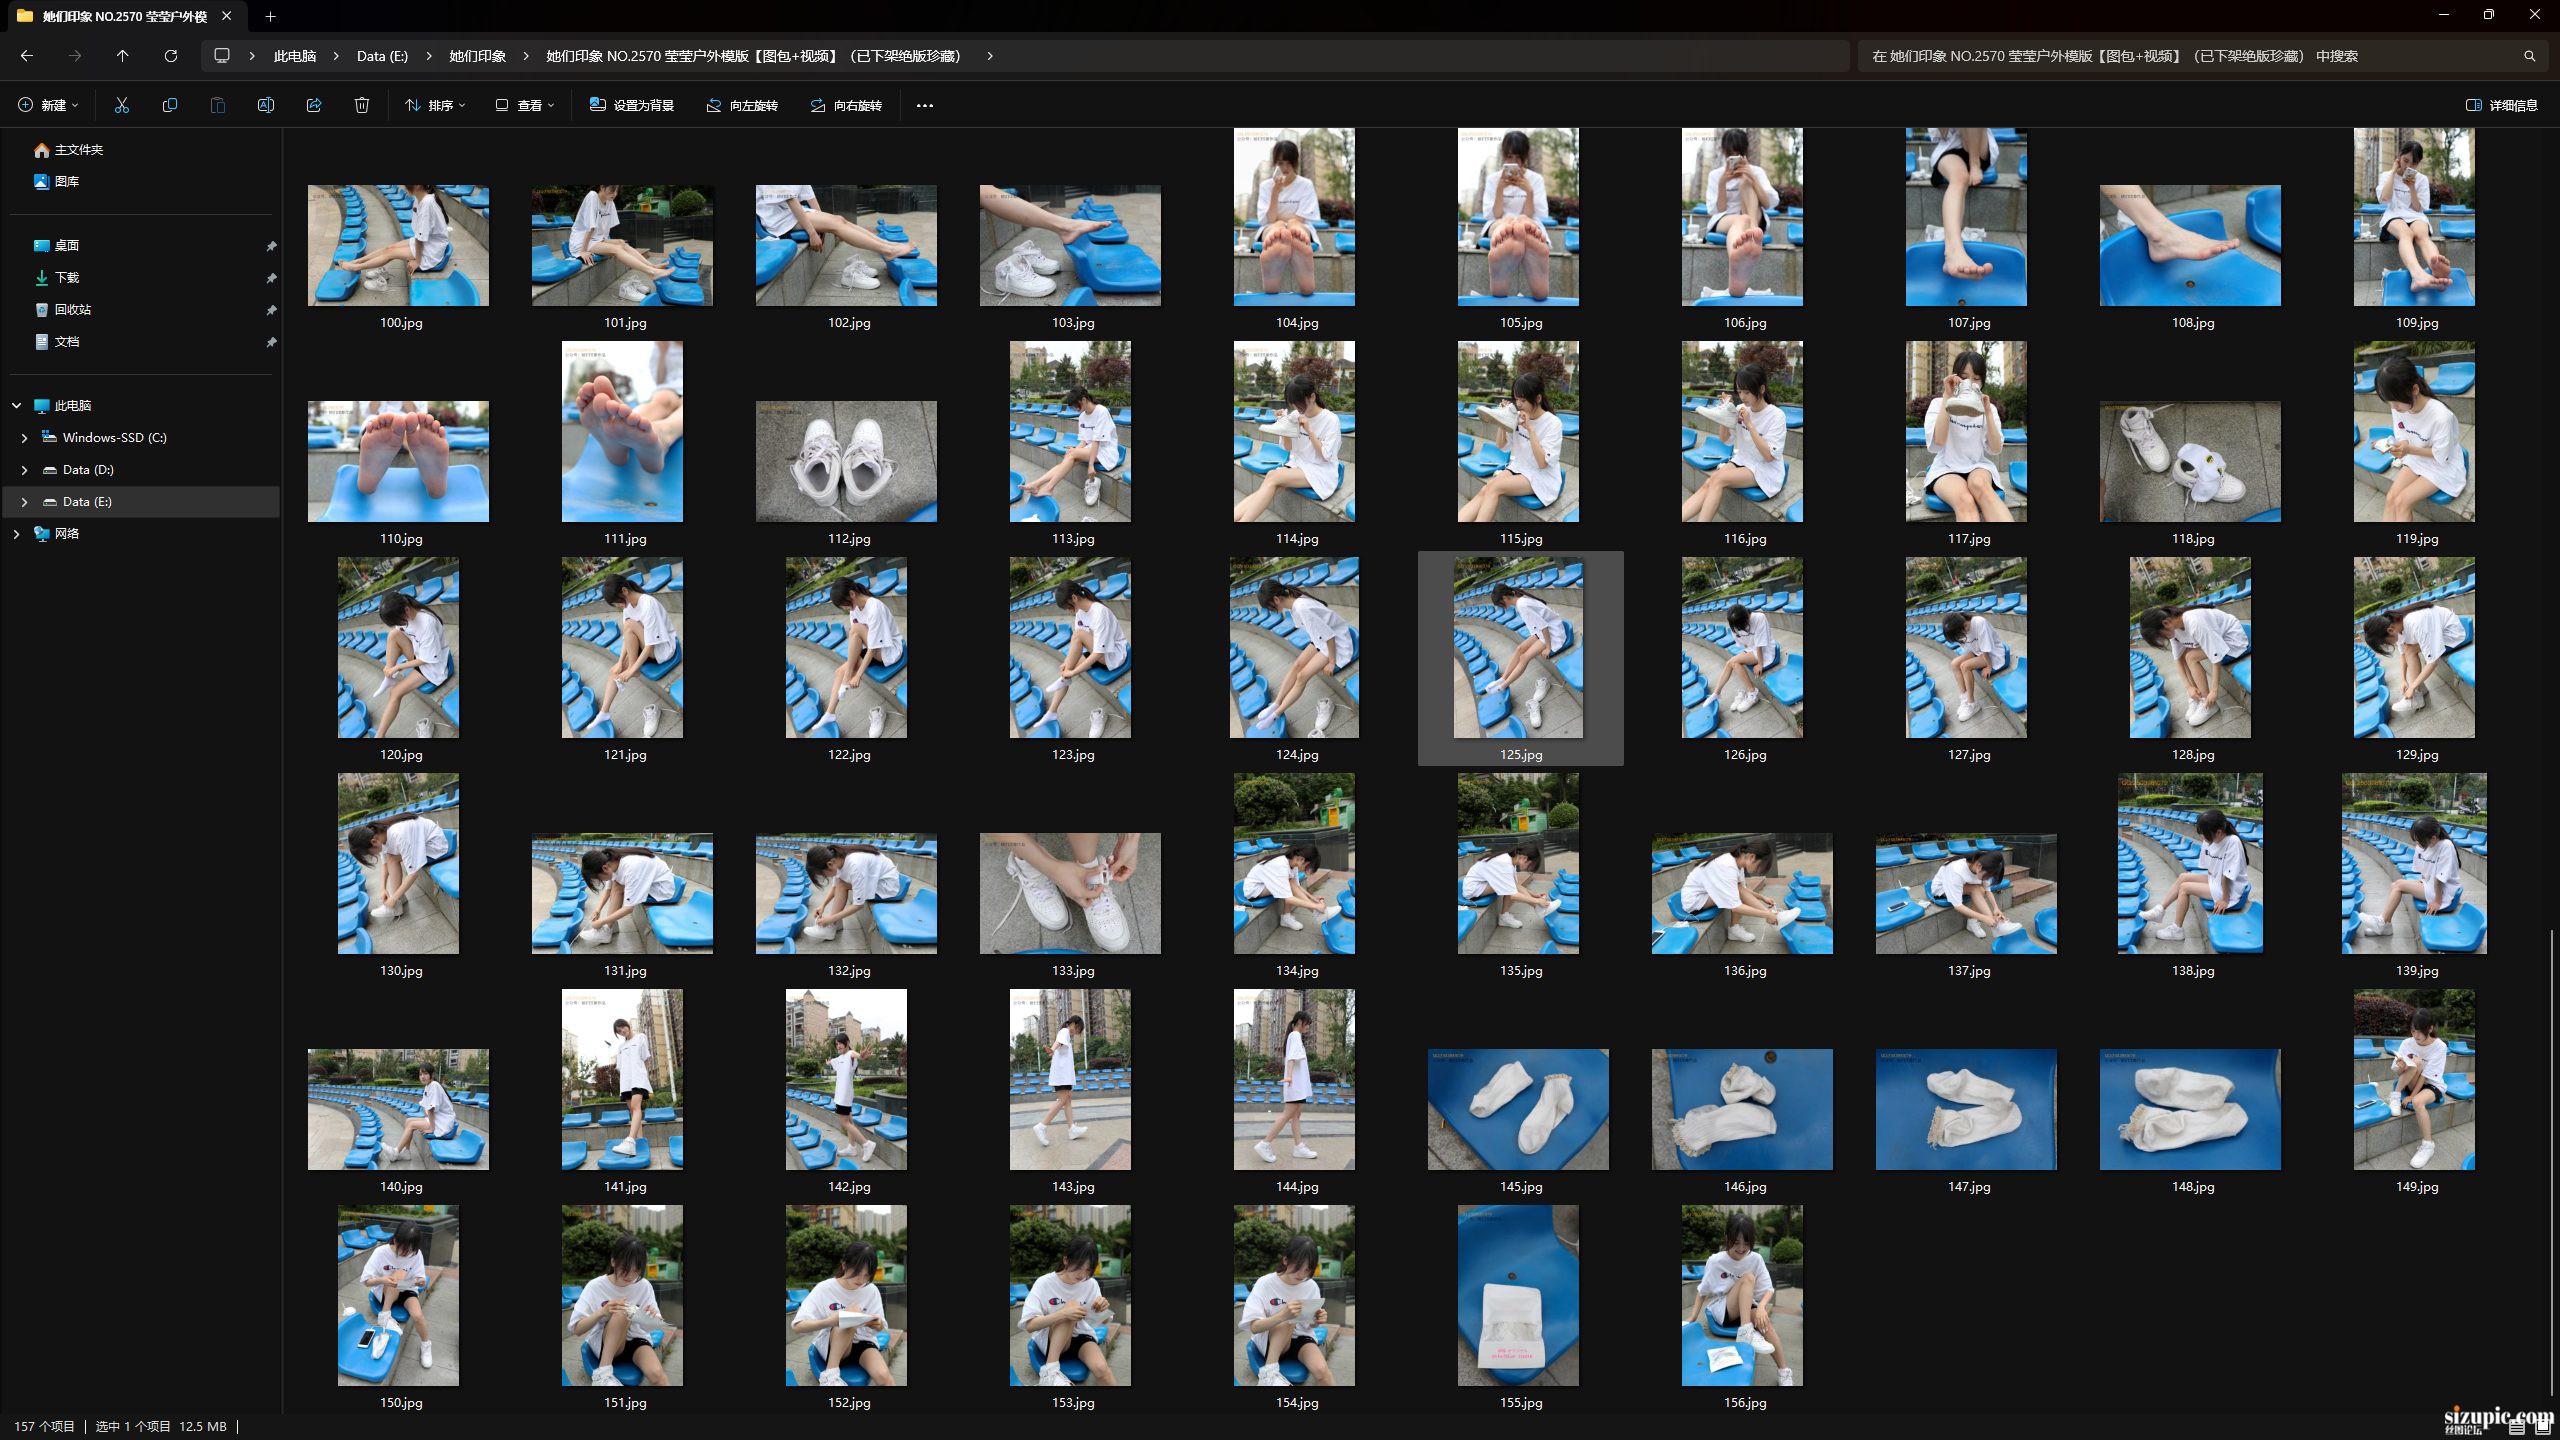Refresh the current folder view

click(x=171, y=56)
